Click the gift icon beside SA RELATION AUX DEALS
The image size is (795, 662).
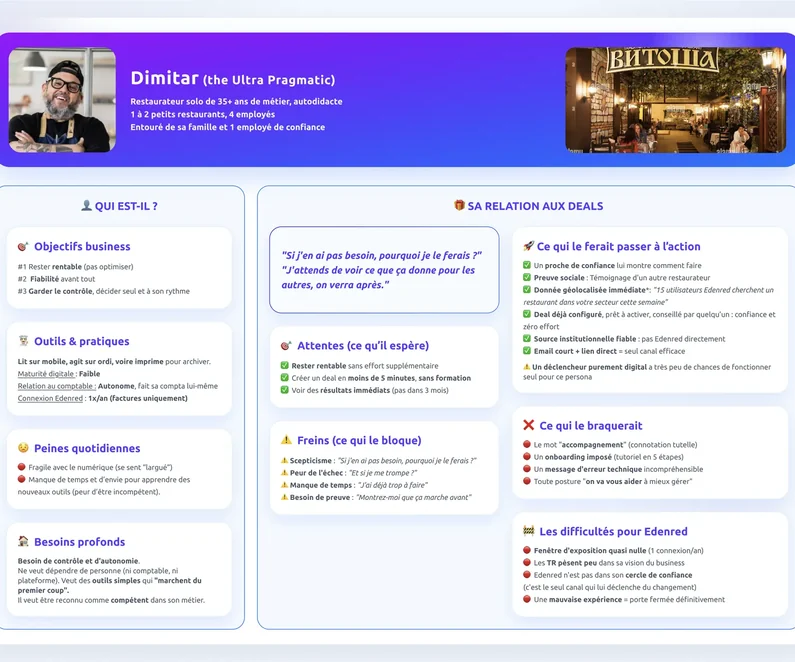click(459, 205)
